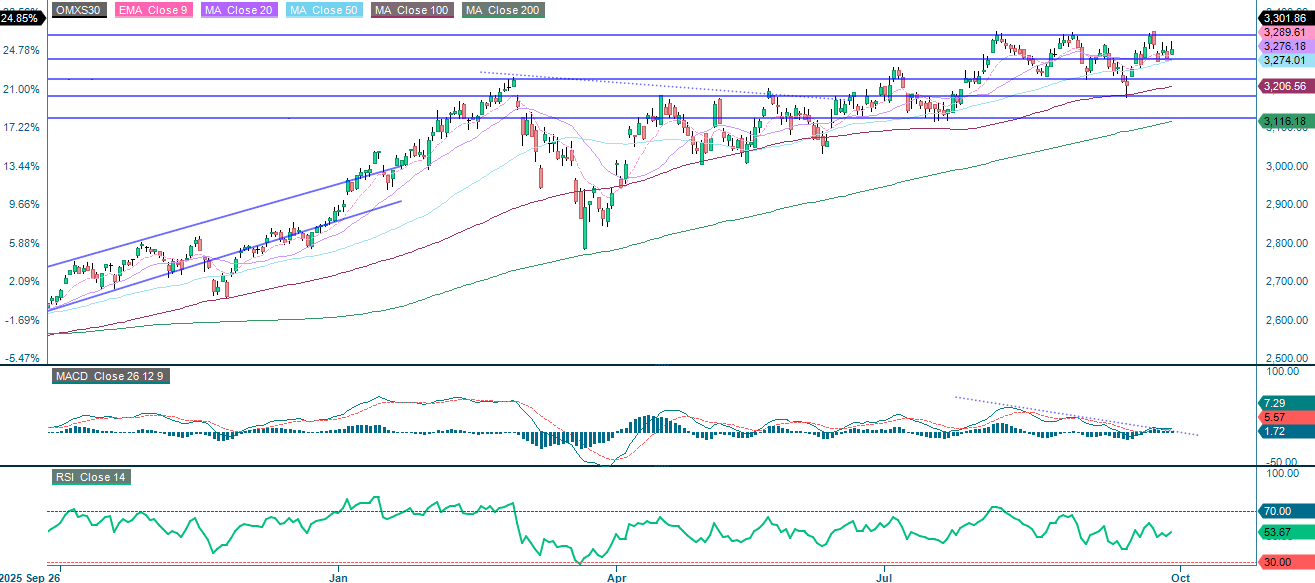The height and width of the screenshot is (583, 1315).
Task: Select the 3,274.01 MA price tag
Action: coord(1285,60)
